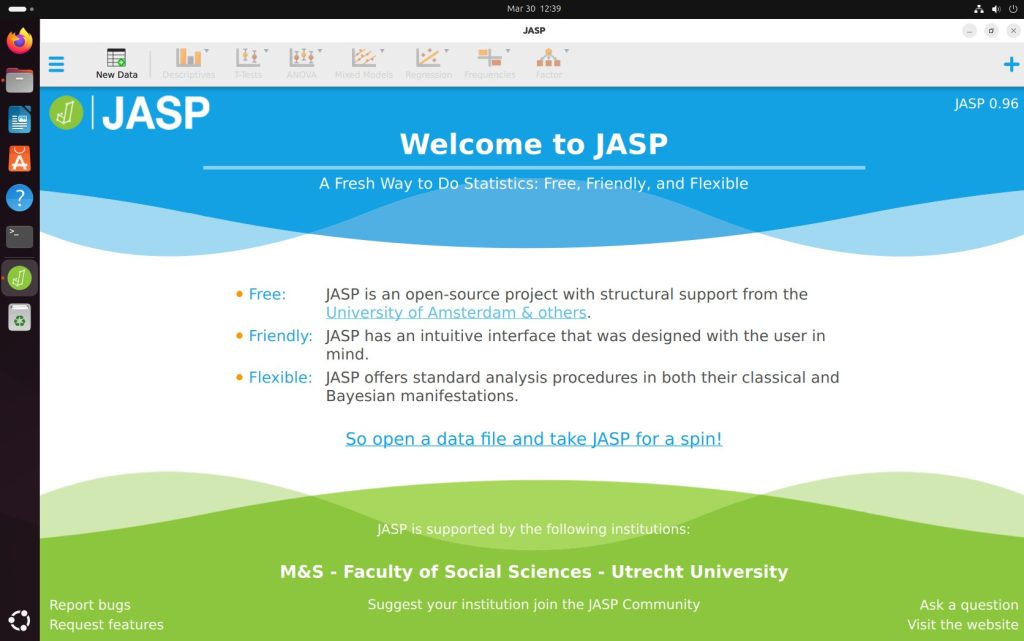This screenshot has width=1024, height=641.
Task: Close the JASP window
Action: tap(1014, 31)
